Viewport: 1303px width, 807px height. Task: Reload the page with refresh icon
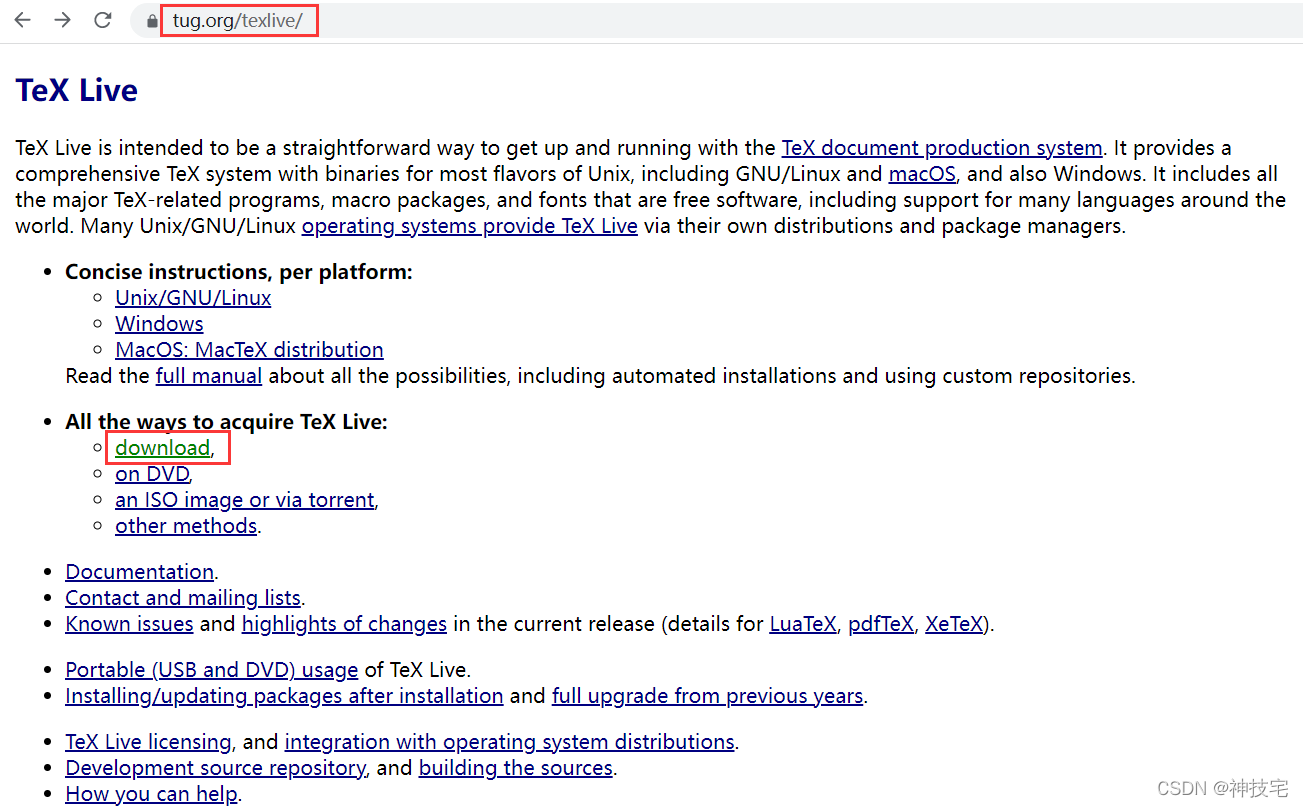[x=102, y=20]
